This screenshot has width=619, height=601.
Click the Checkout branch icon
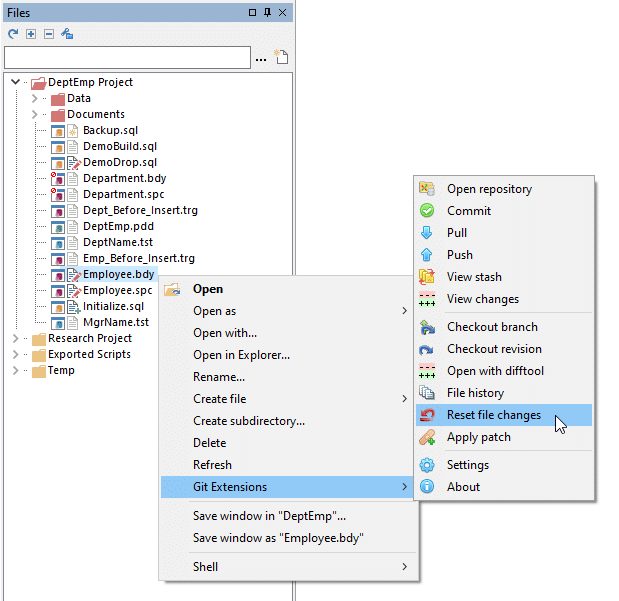[x=427, y=327]
